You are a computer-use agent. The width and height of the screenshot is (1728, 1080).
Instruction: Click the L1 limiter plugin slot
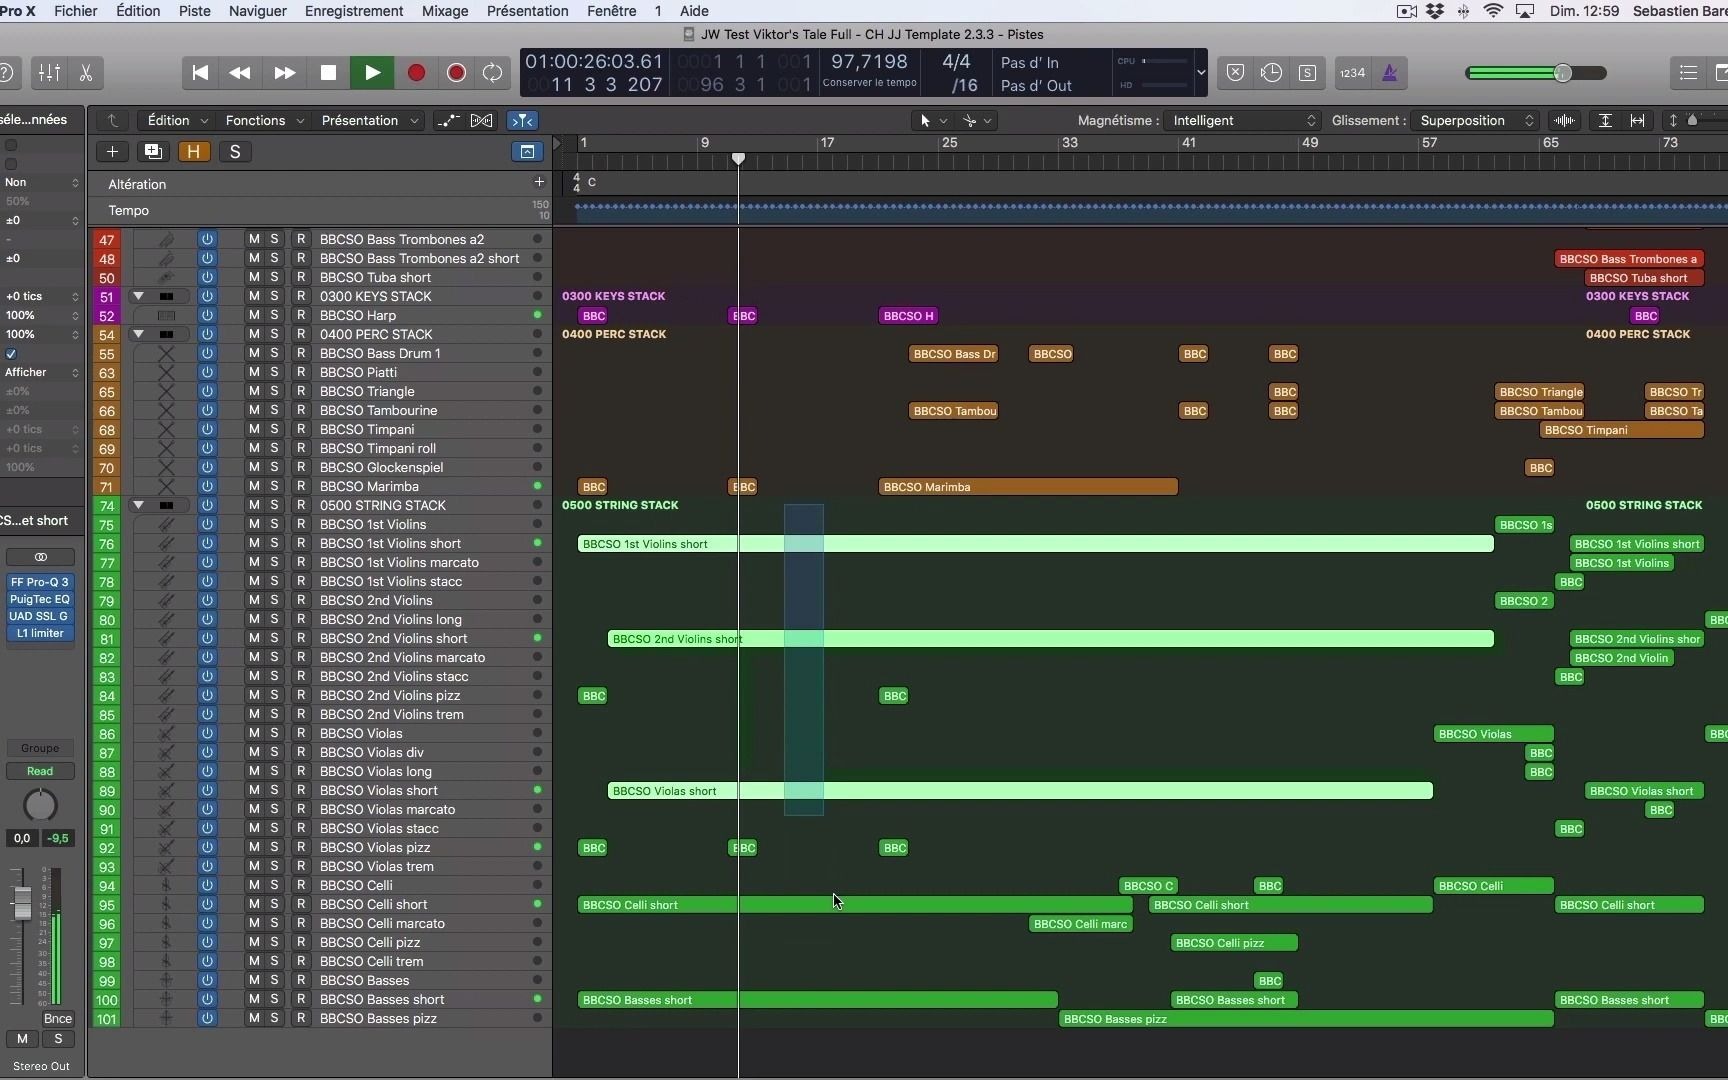point(40,633)
